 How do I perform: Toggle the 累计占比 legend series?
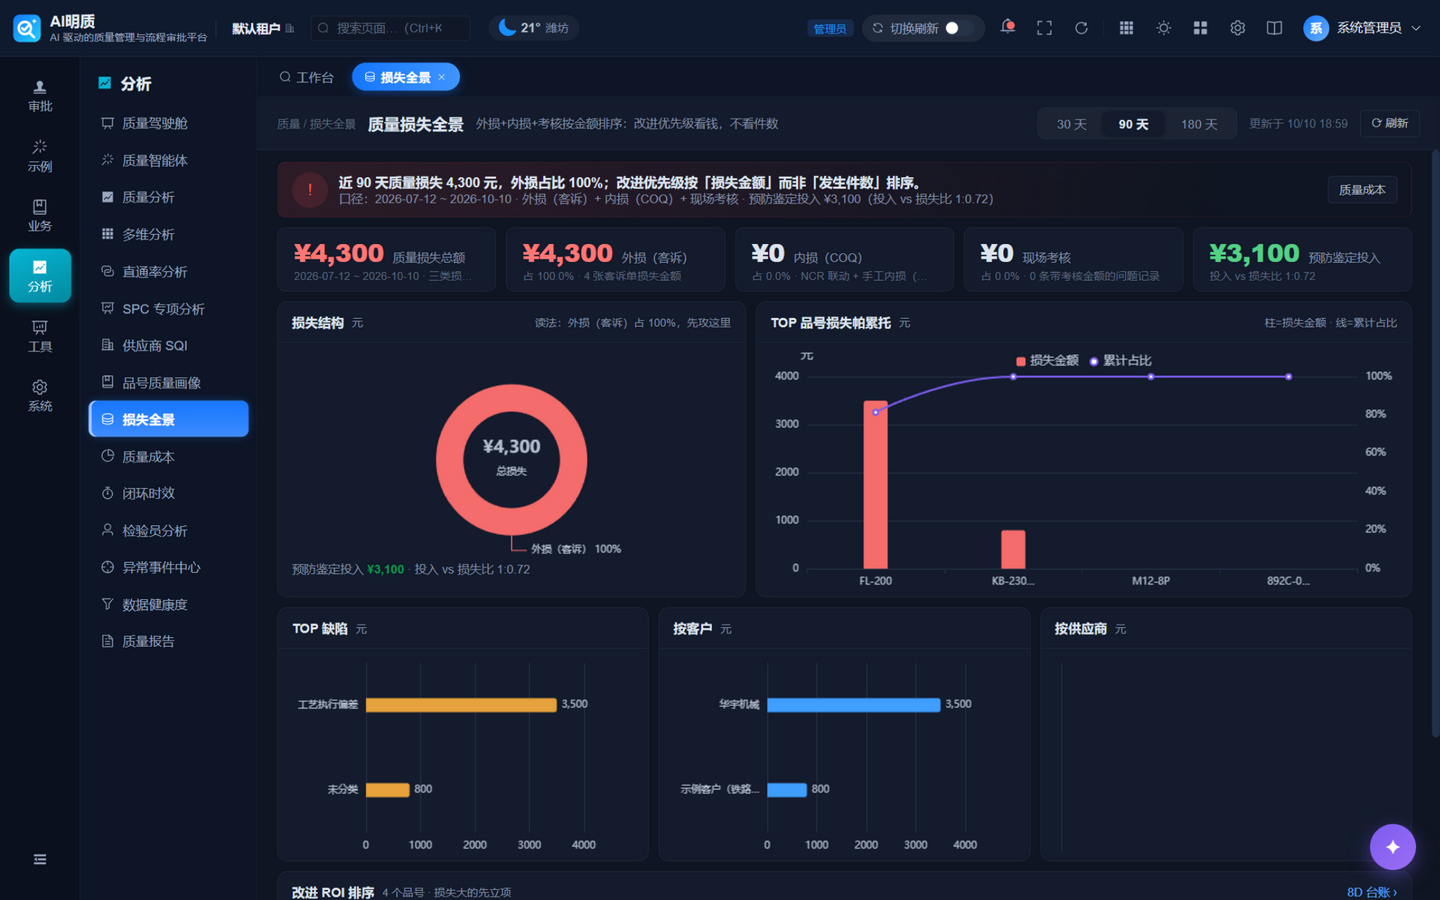(x=1120, y=360)
